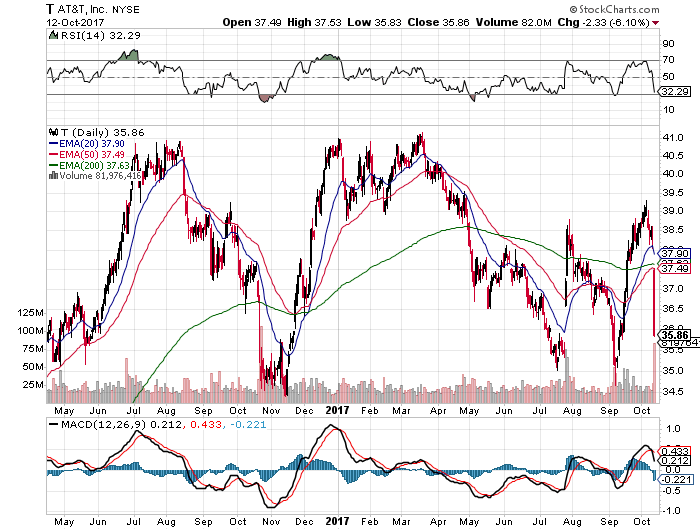Click the 25M volume axis label

click(x=33, y=384)
